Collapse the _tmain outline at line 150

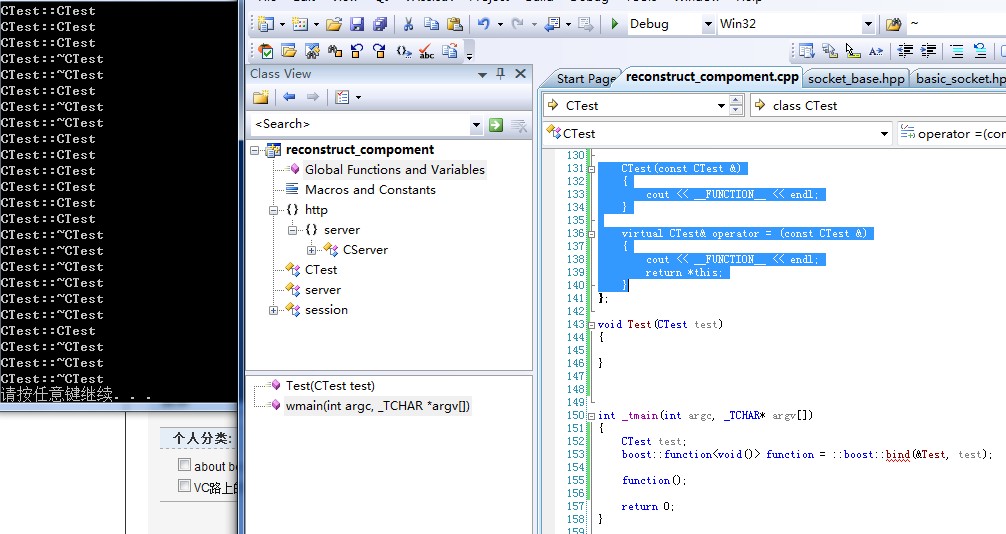[592, 416]
